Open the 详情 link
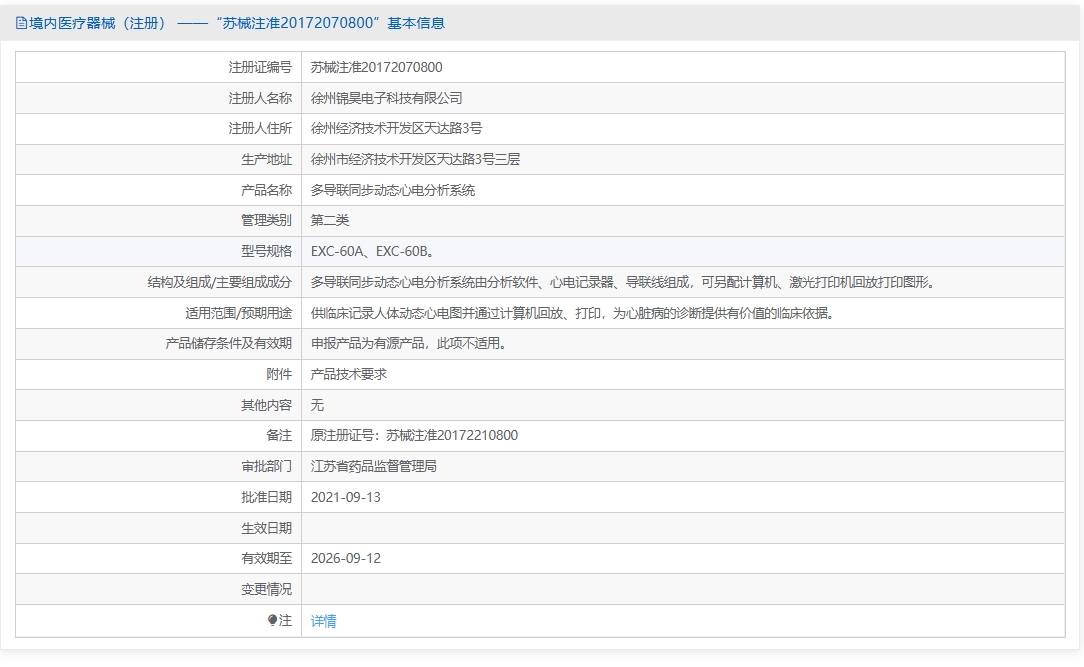This screenshot has height=667, width=1084. pos(324,621)
